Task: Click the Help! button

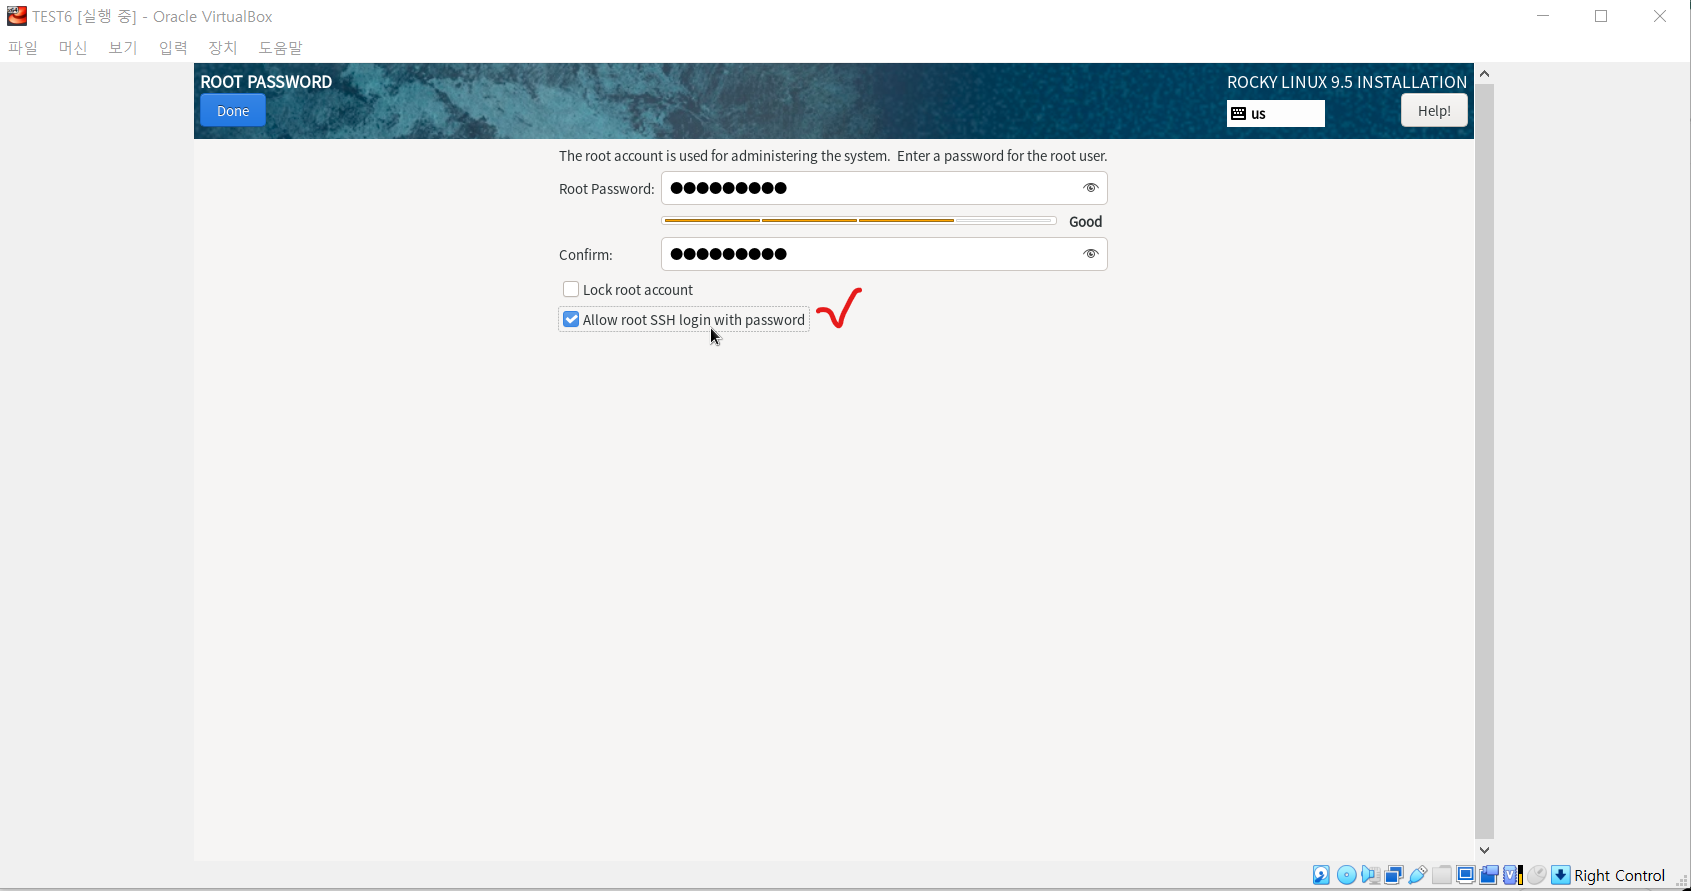Action: click(1434, 111)
